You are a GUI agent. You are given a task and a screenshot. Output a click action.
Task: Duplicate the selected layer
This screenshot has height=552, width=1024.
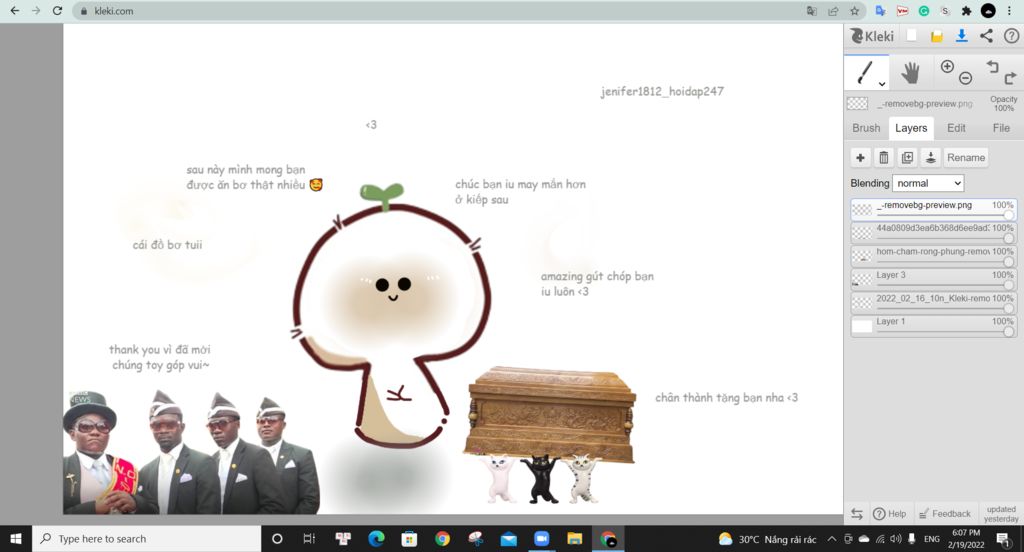coord(907,157)
